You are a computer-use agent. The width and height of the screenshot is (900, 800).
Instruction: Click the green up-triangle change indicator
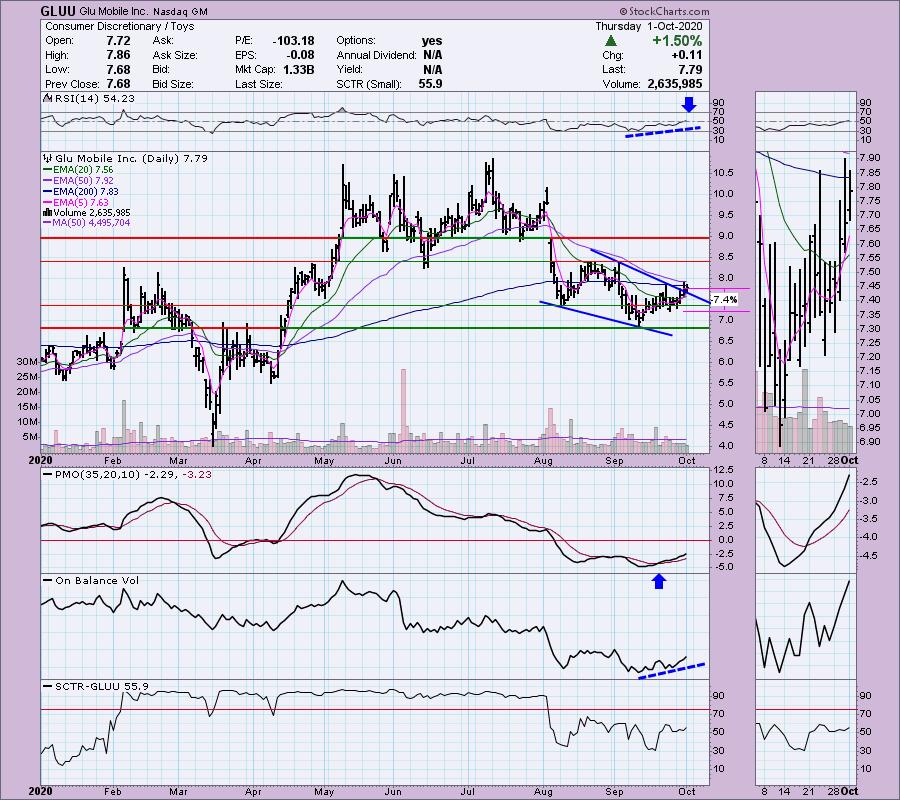[x=611, y=41]
